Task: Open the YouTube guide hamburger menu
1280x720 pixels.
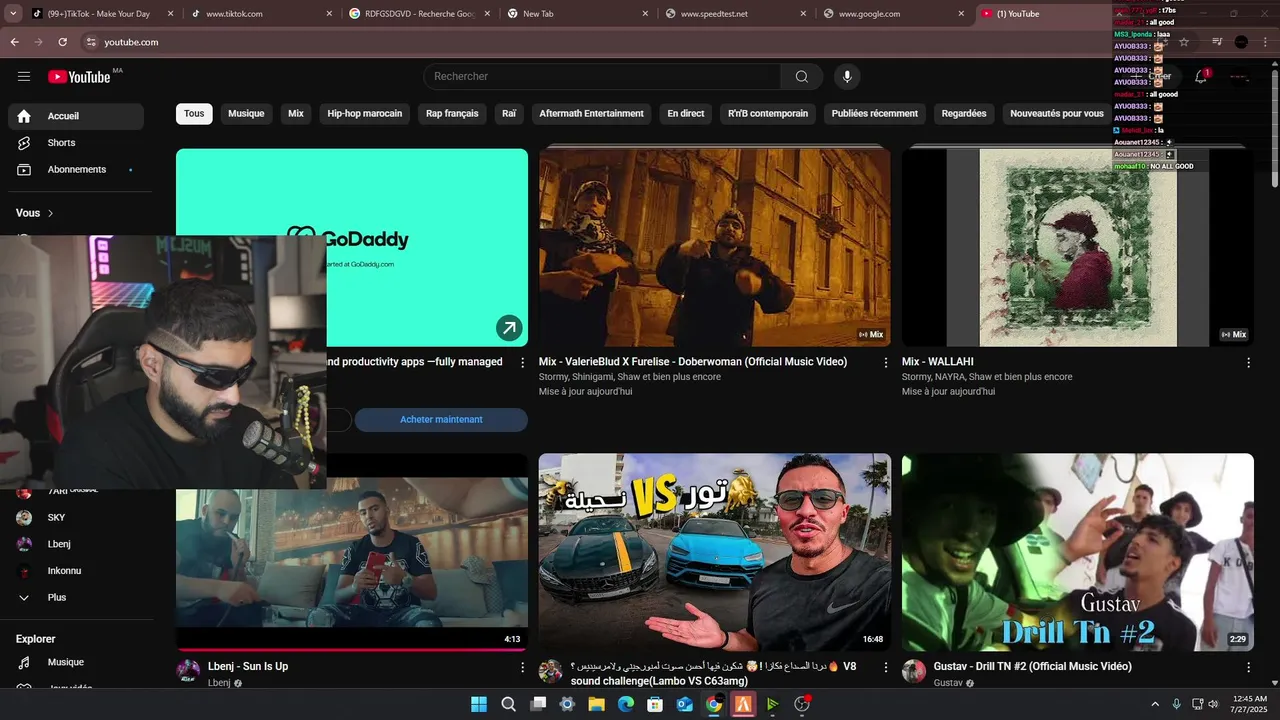Action: coord(24,76)
